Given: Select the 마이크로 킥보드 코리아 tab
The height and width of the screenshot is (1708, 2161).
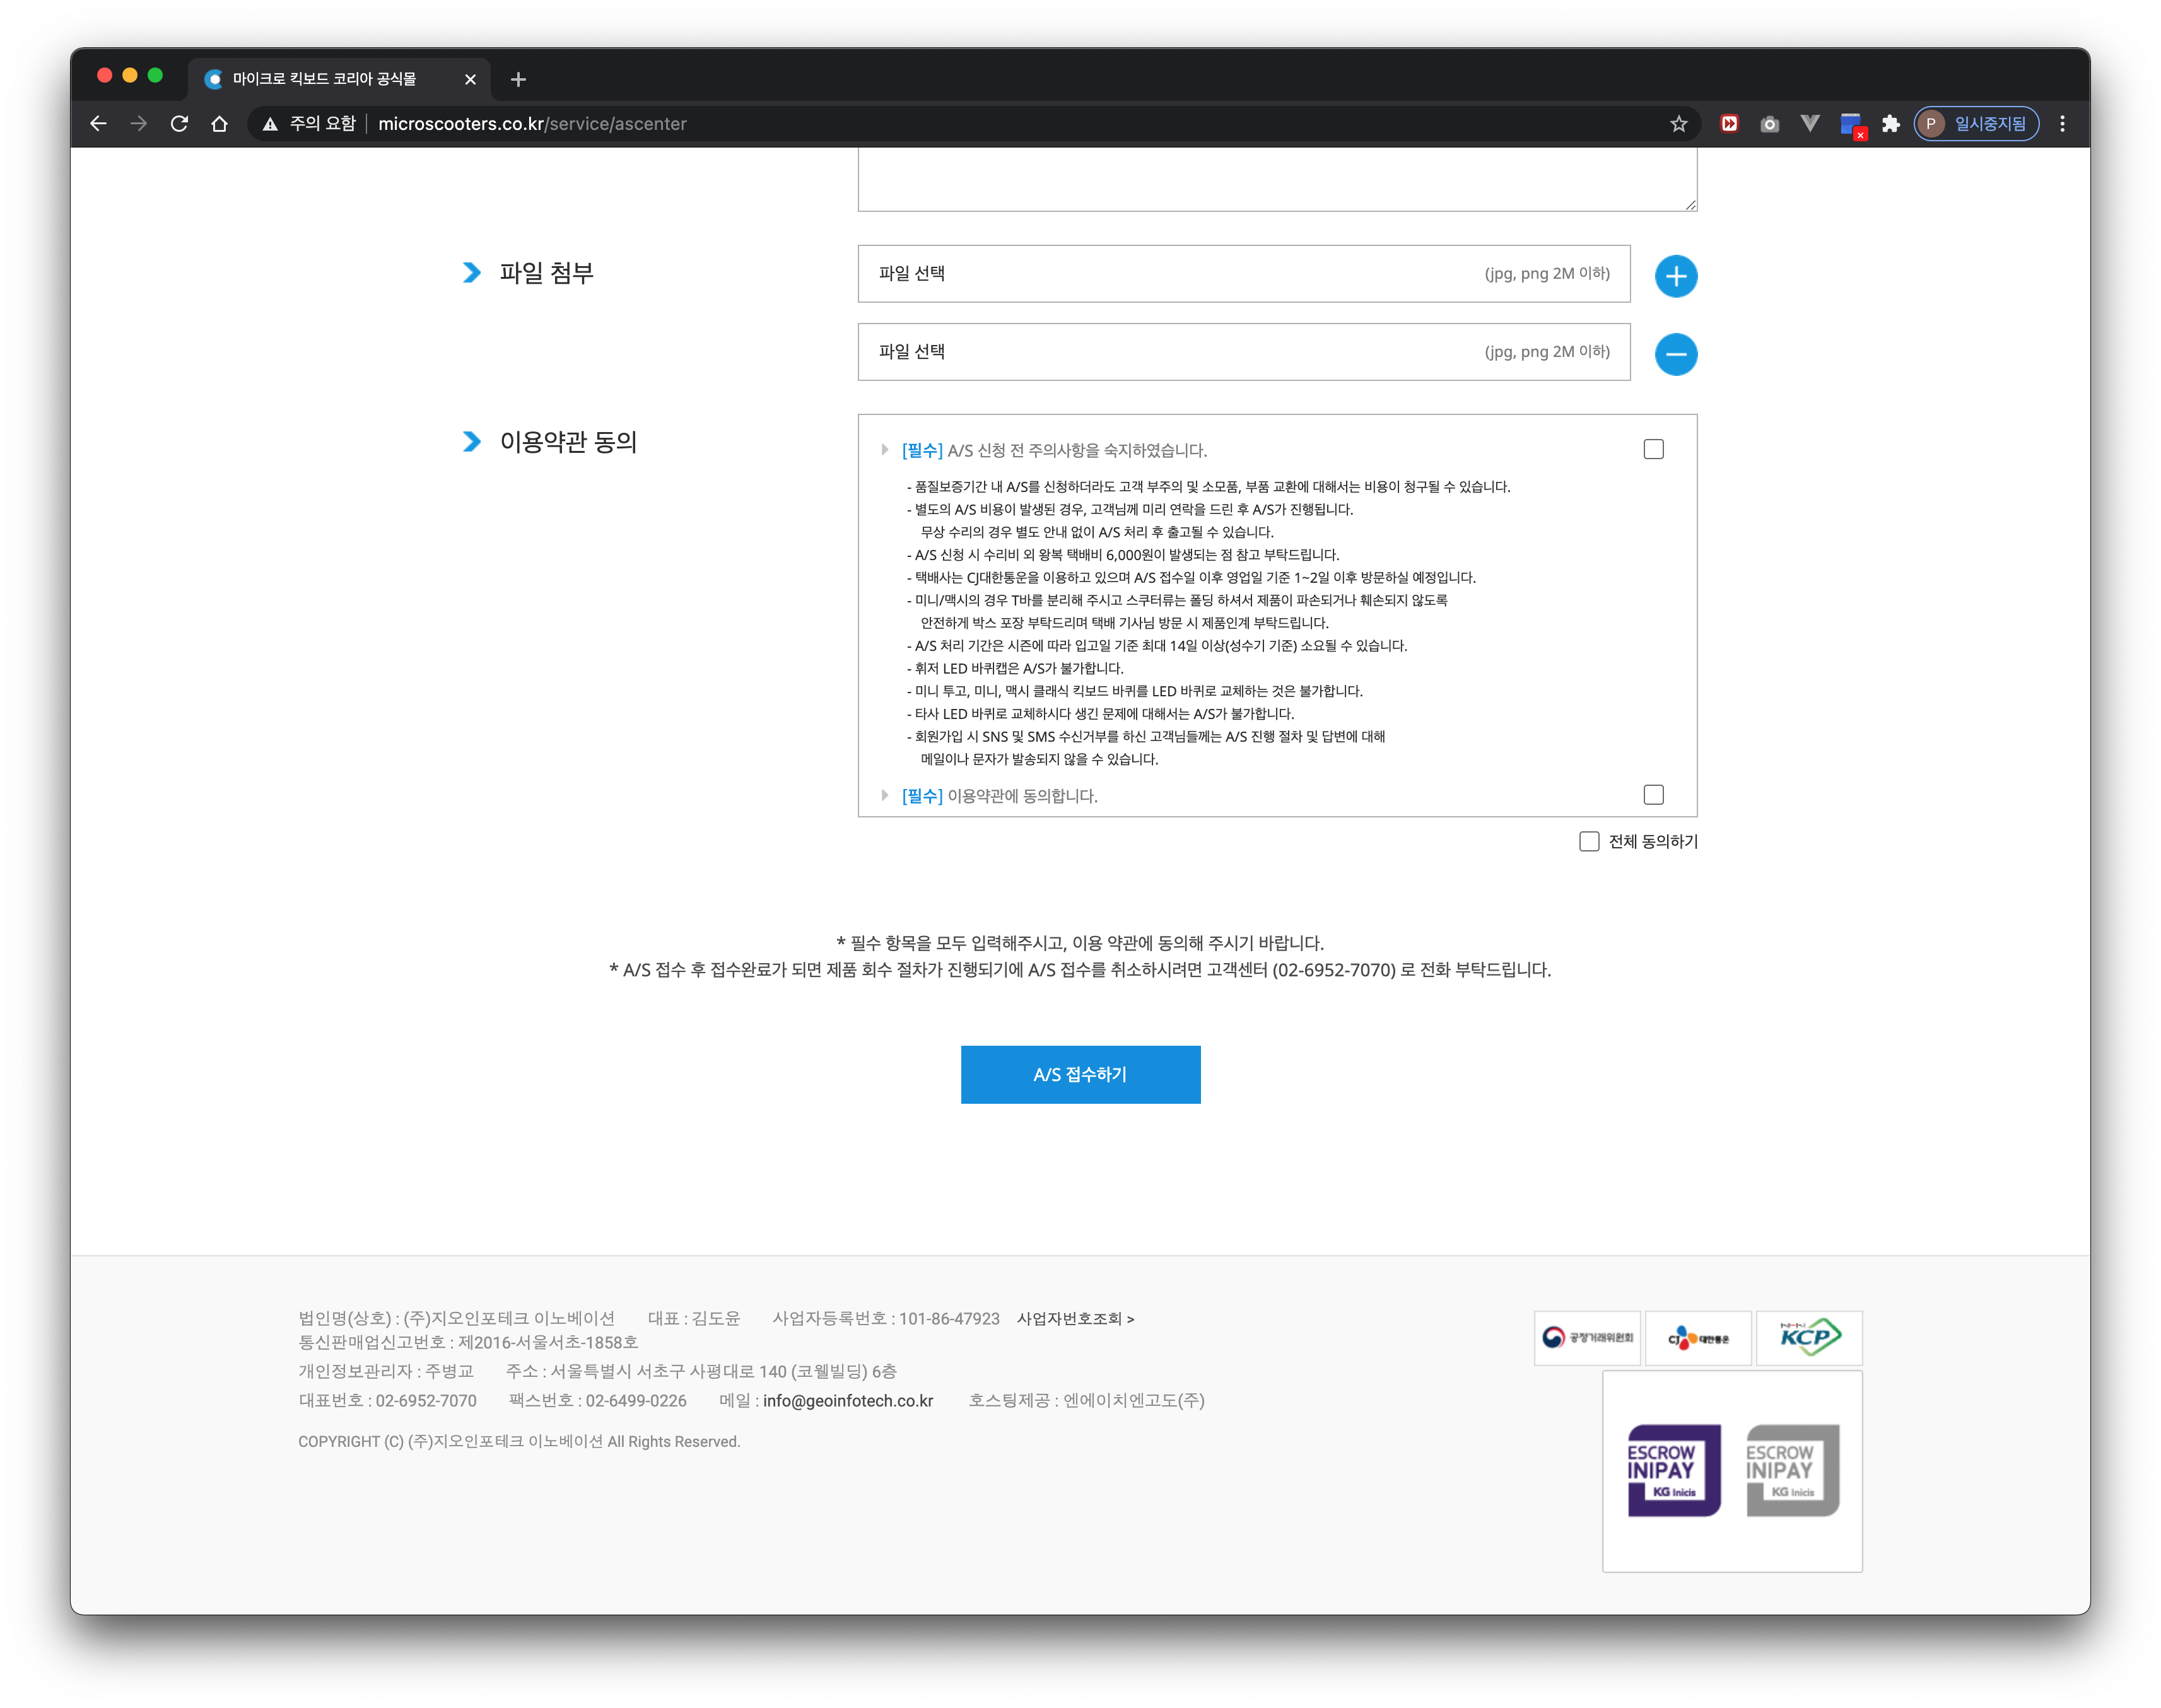Looking at the screenshot, I should pos(325,79).
